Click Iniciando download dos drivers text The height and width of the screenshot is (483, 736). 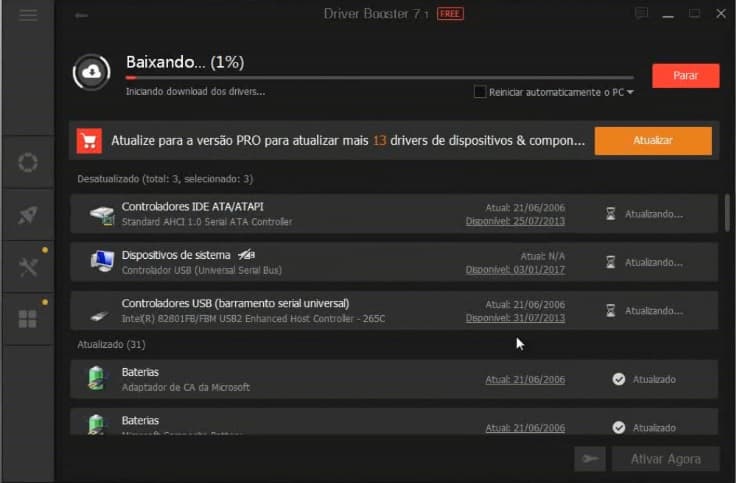[x=195, y=92]
